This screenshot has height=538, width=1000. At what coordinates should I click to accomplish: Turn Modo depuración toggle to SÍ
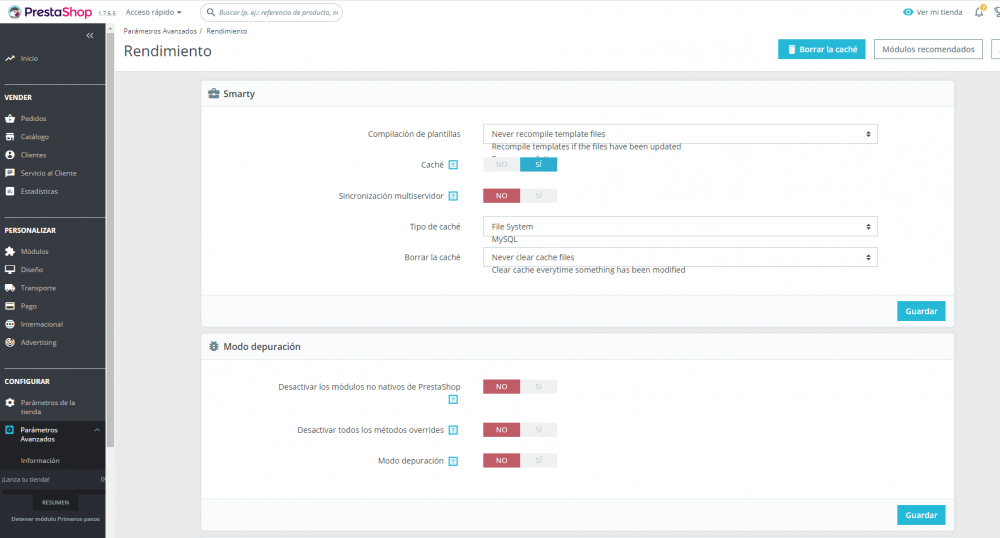(538, 460)
